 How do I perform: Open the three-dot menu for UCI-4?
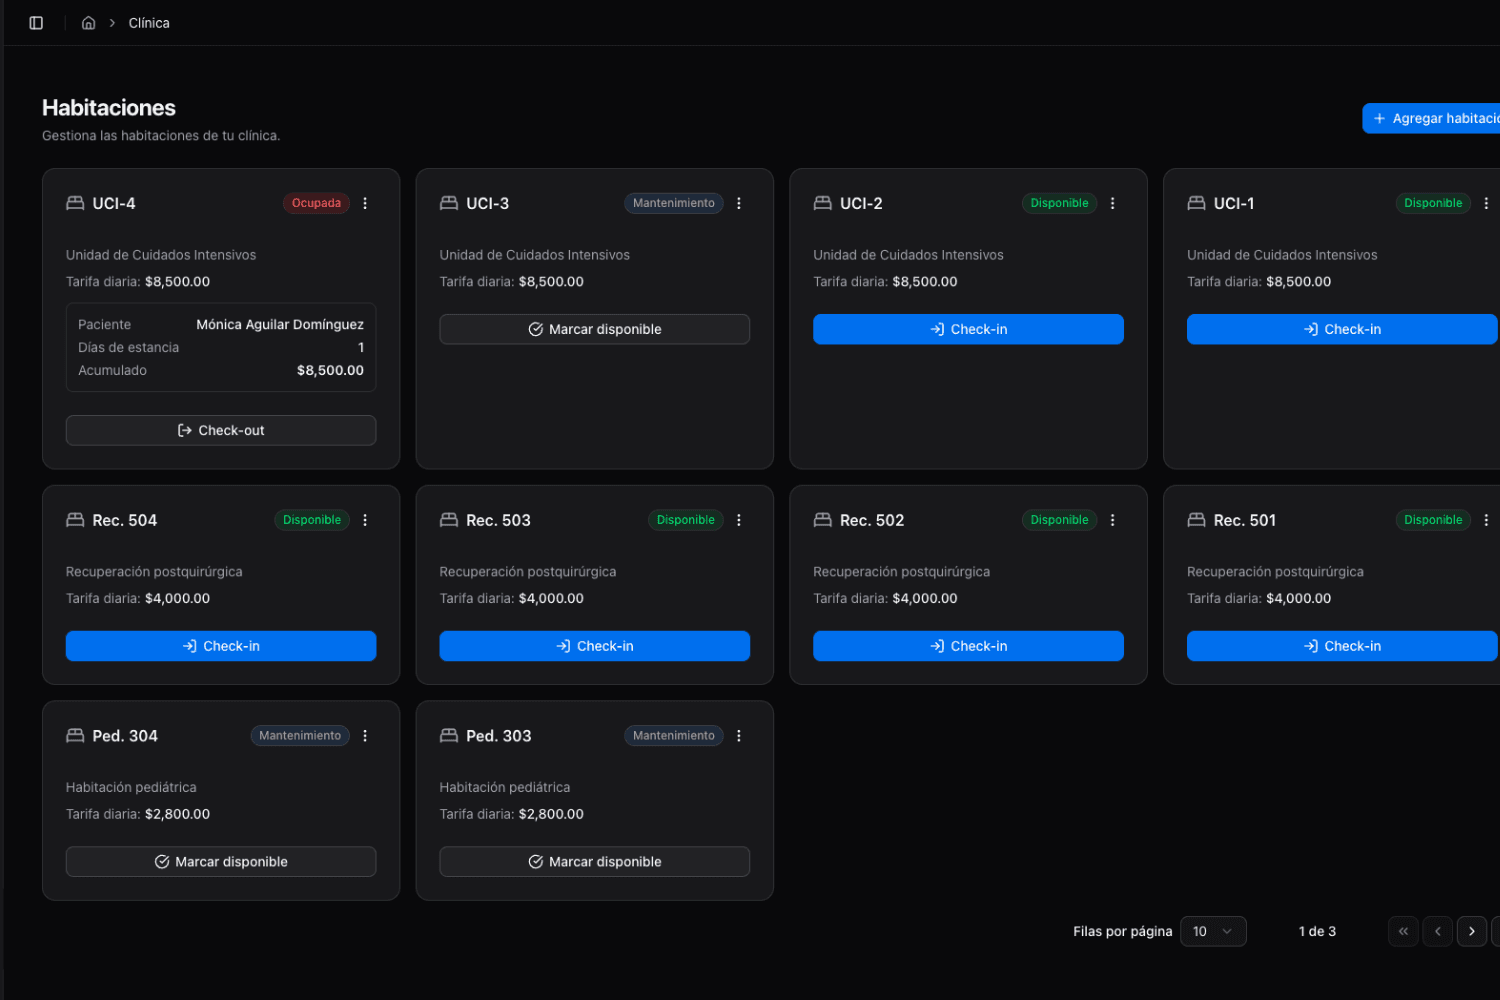tap(365, 203)
